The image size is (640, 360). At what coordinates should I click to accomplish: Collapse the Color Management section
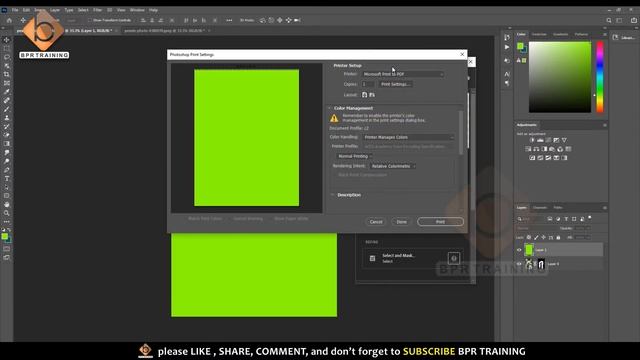point(330,108)
